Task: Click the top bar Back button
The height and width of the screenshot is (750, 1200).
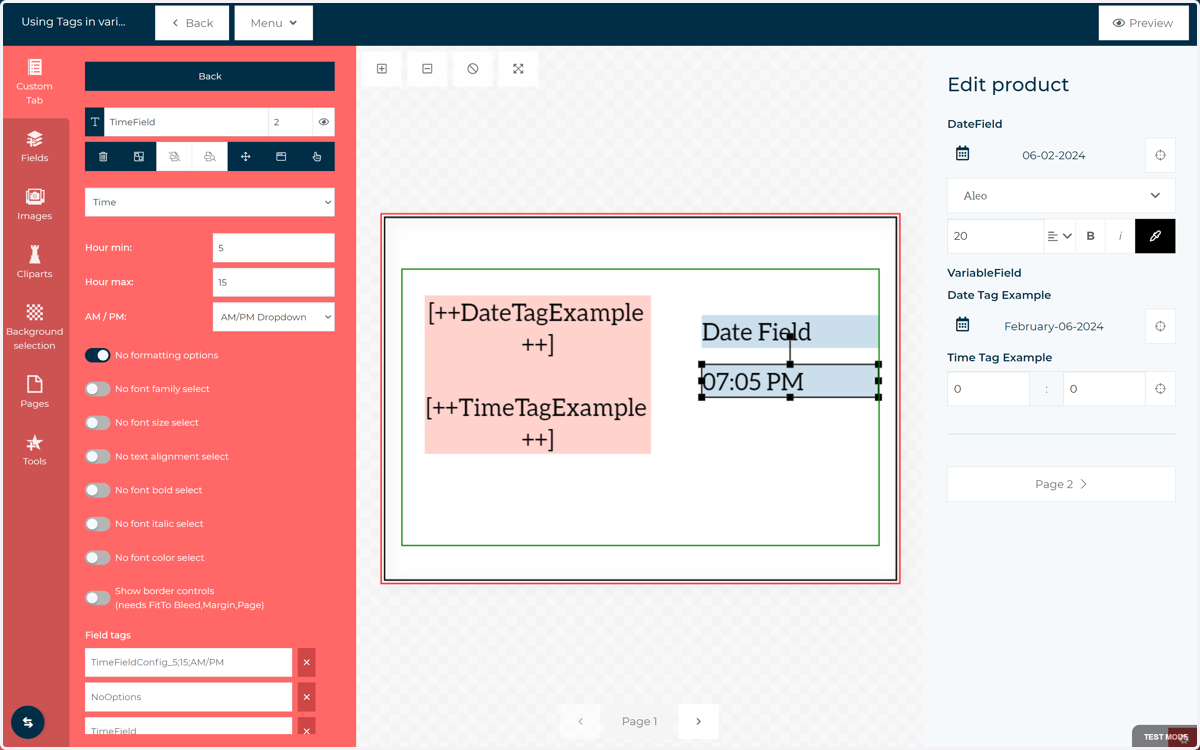Action: 192,23
